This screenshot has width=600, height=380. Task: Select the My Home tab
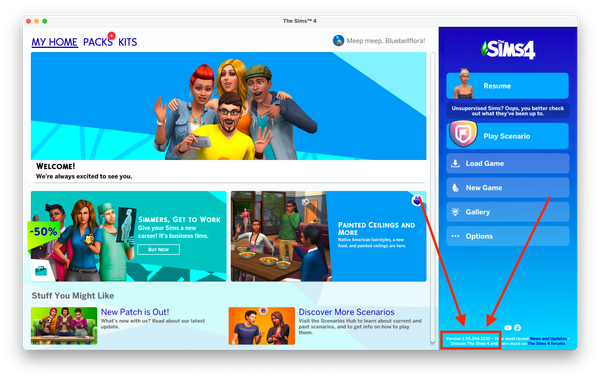[x=55, y=42]
